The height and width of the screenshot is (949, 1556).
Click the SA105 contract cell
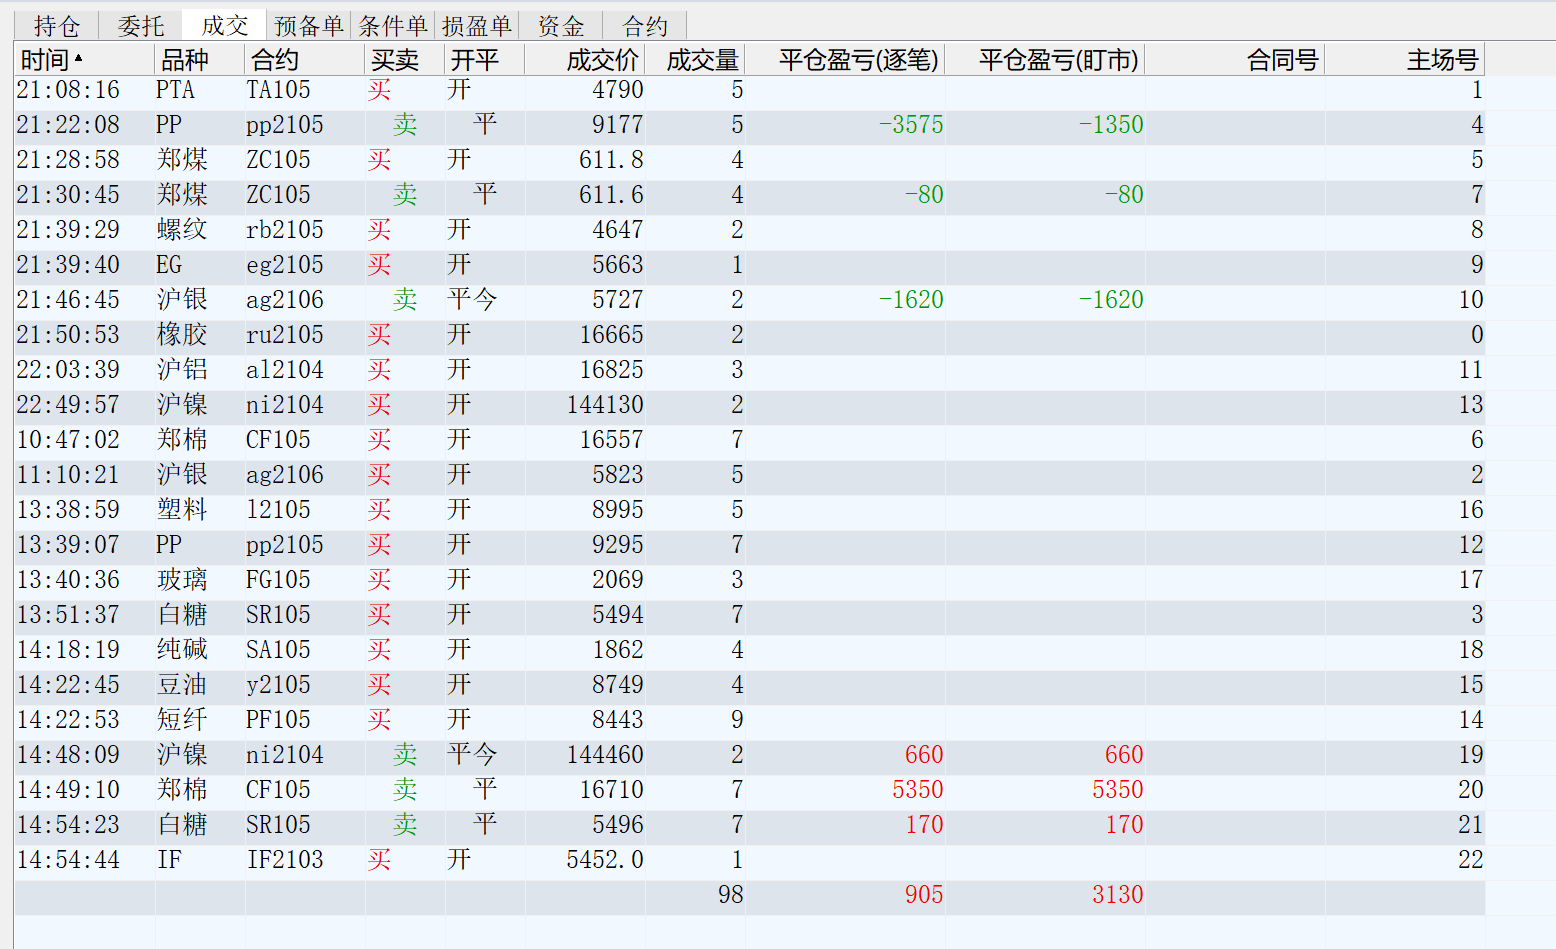tap(278, 650)
